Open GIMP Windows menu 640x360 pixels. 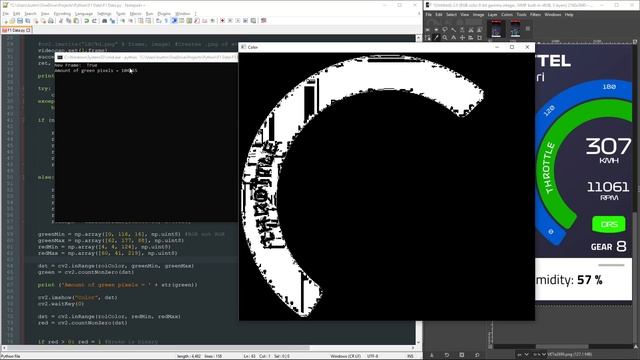pyautogui.click(x=553, y=15)
